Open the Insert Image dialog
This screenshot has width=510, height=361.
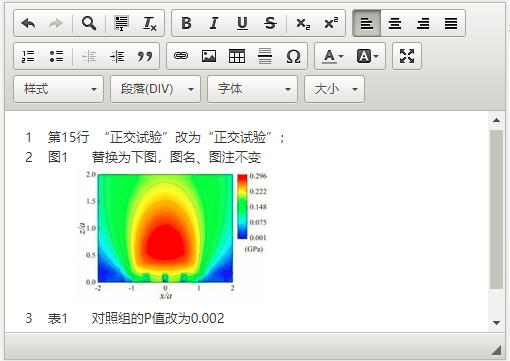click(x=209, y=56)
